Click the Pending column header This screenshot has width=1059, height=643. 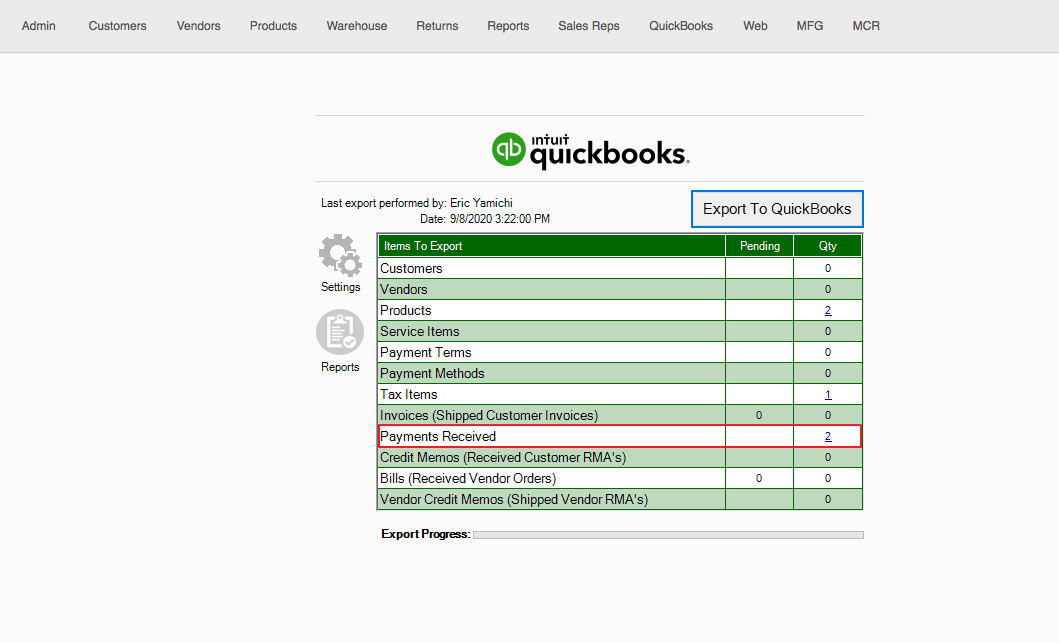point(759,246)
